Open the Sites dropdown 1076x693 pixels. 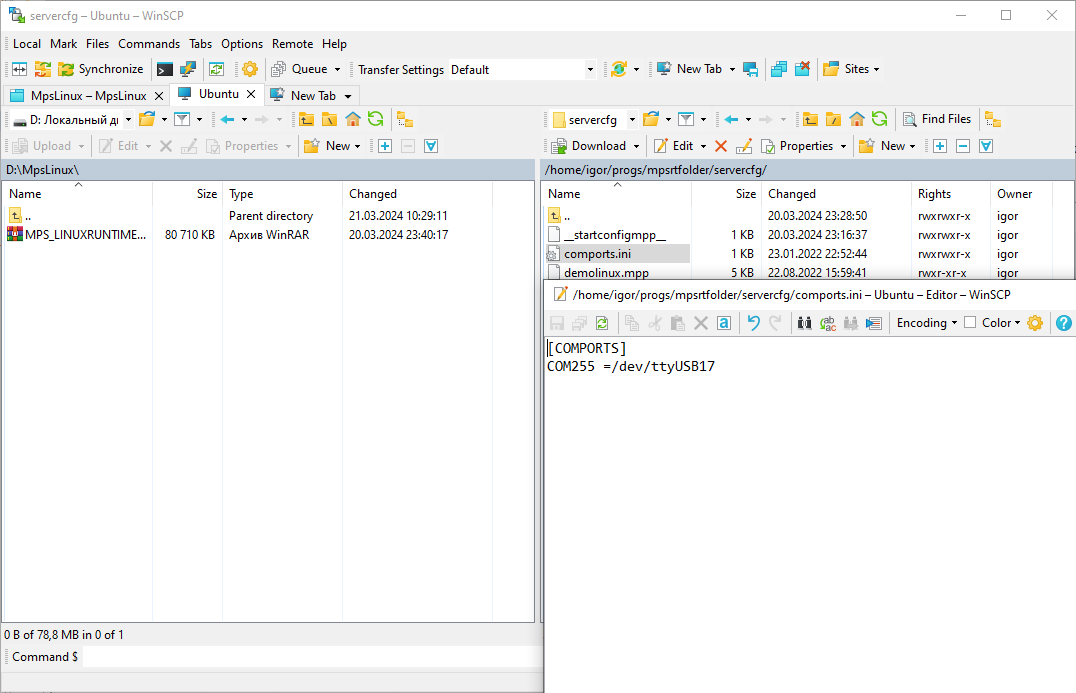point(851,69)
